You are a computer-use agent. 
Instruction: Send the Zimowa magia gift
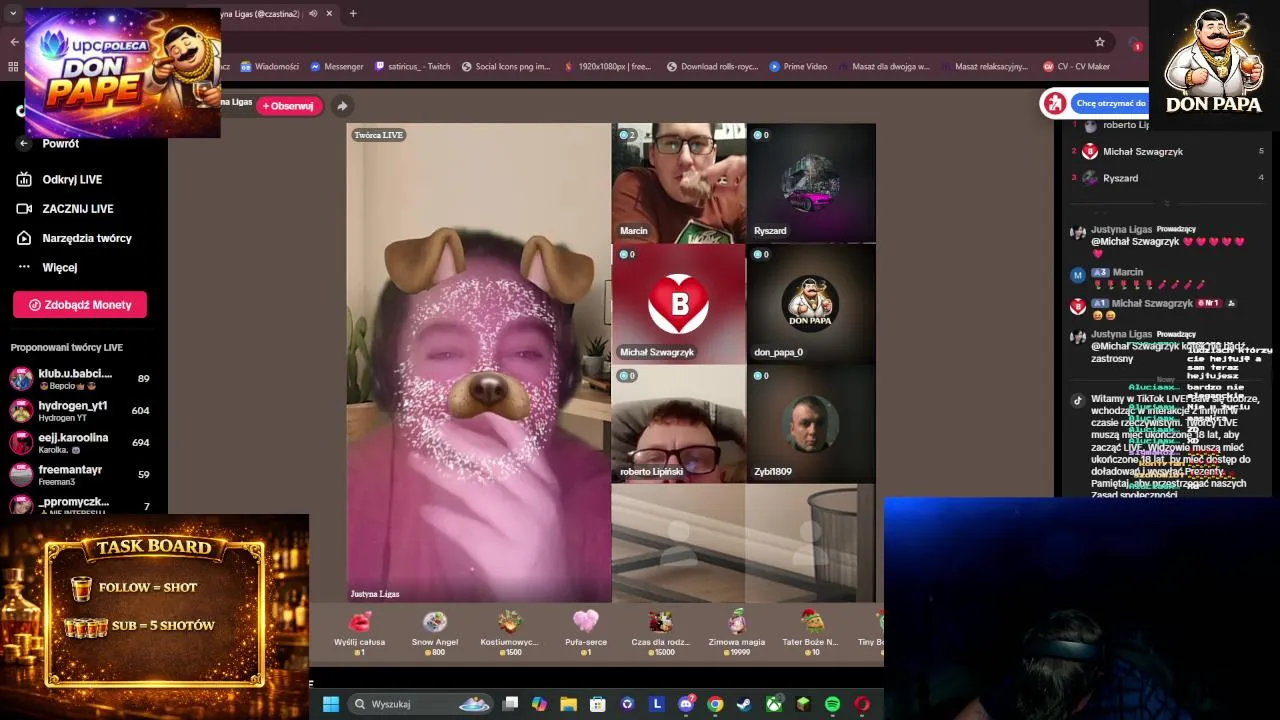pyautogui.click(x=737, y=632)
